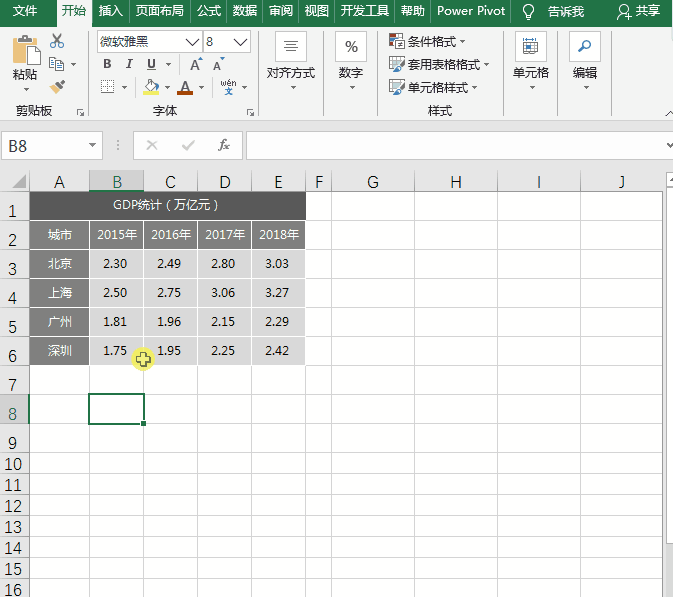Apply yellow fill color bucket

pos(151,87)
